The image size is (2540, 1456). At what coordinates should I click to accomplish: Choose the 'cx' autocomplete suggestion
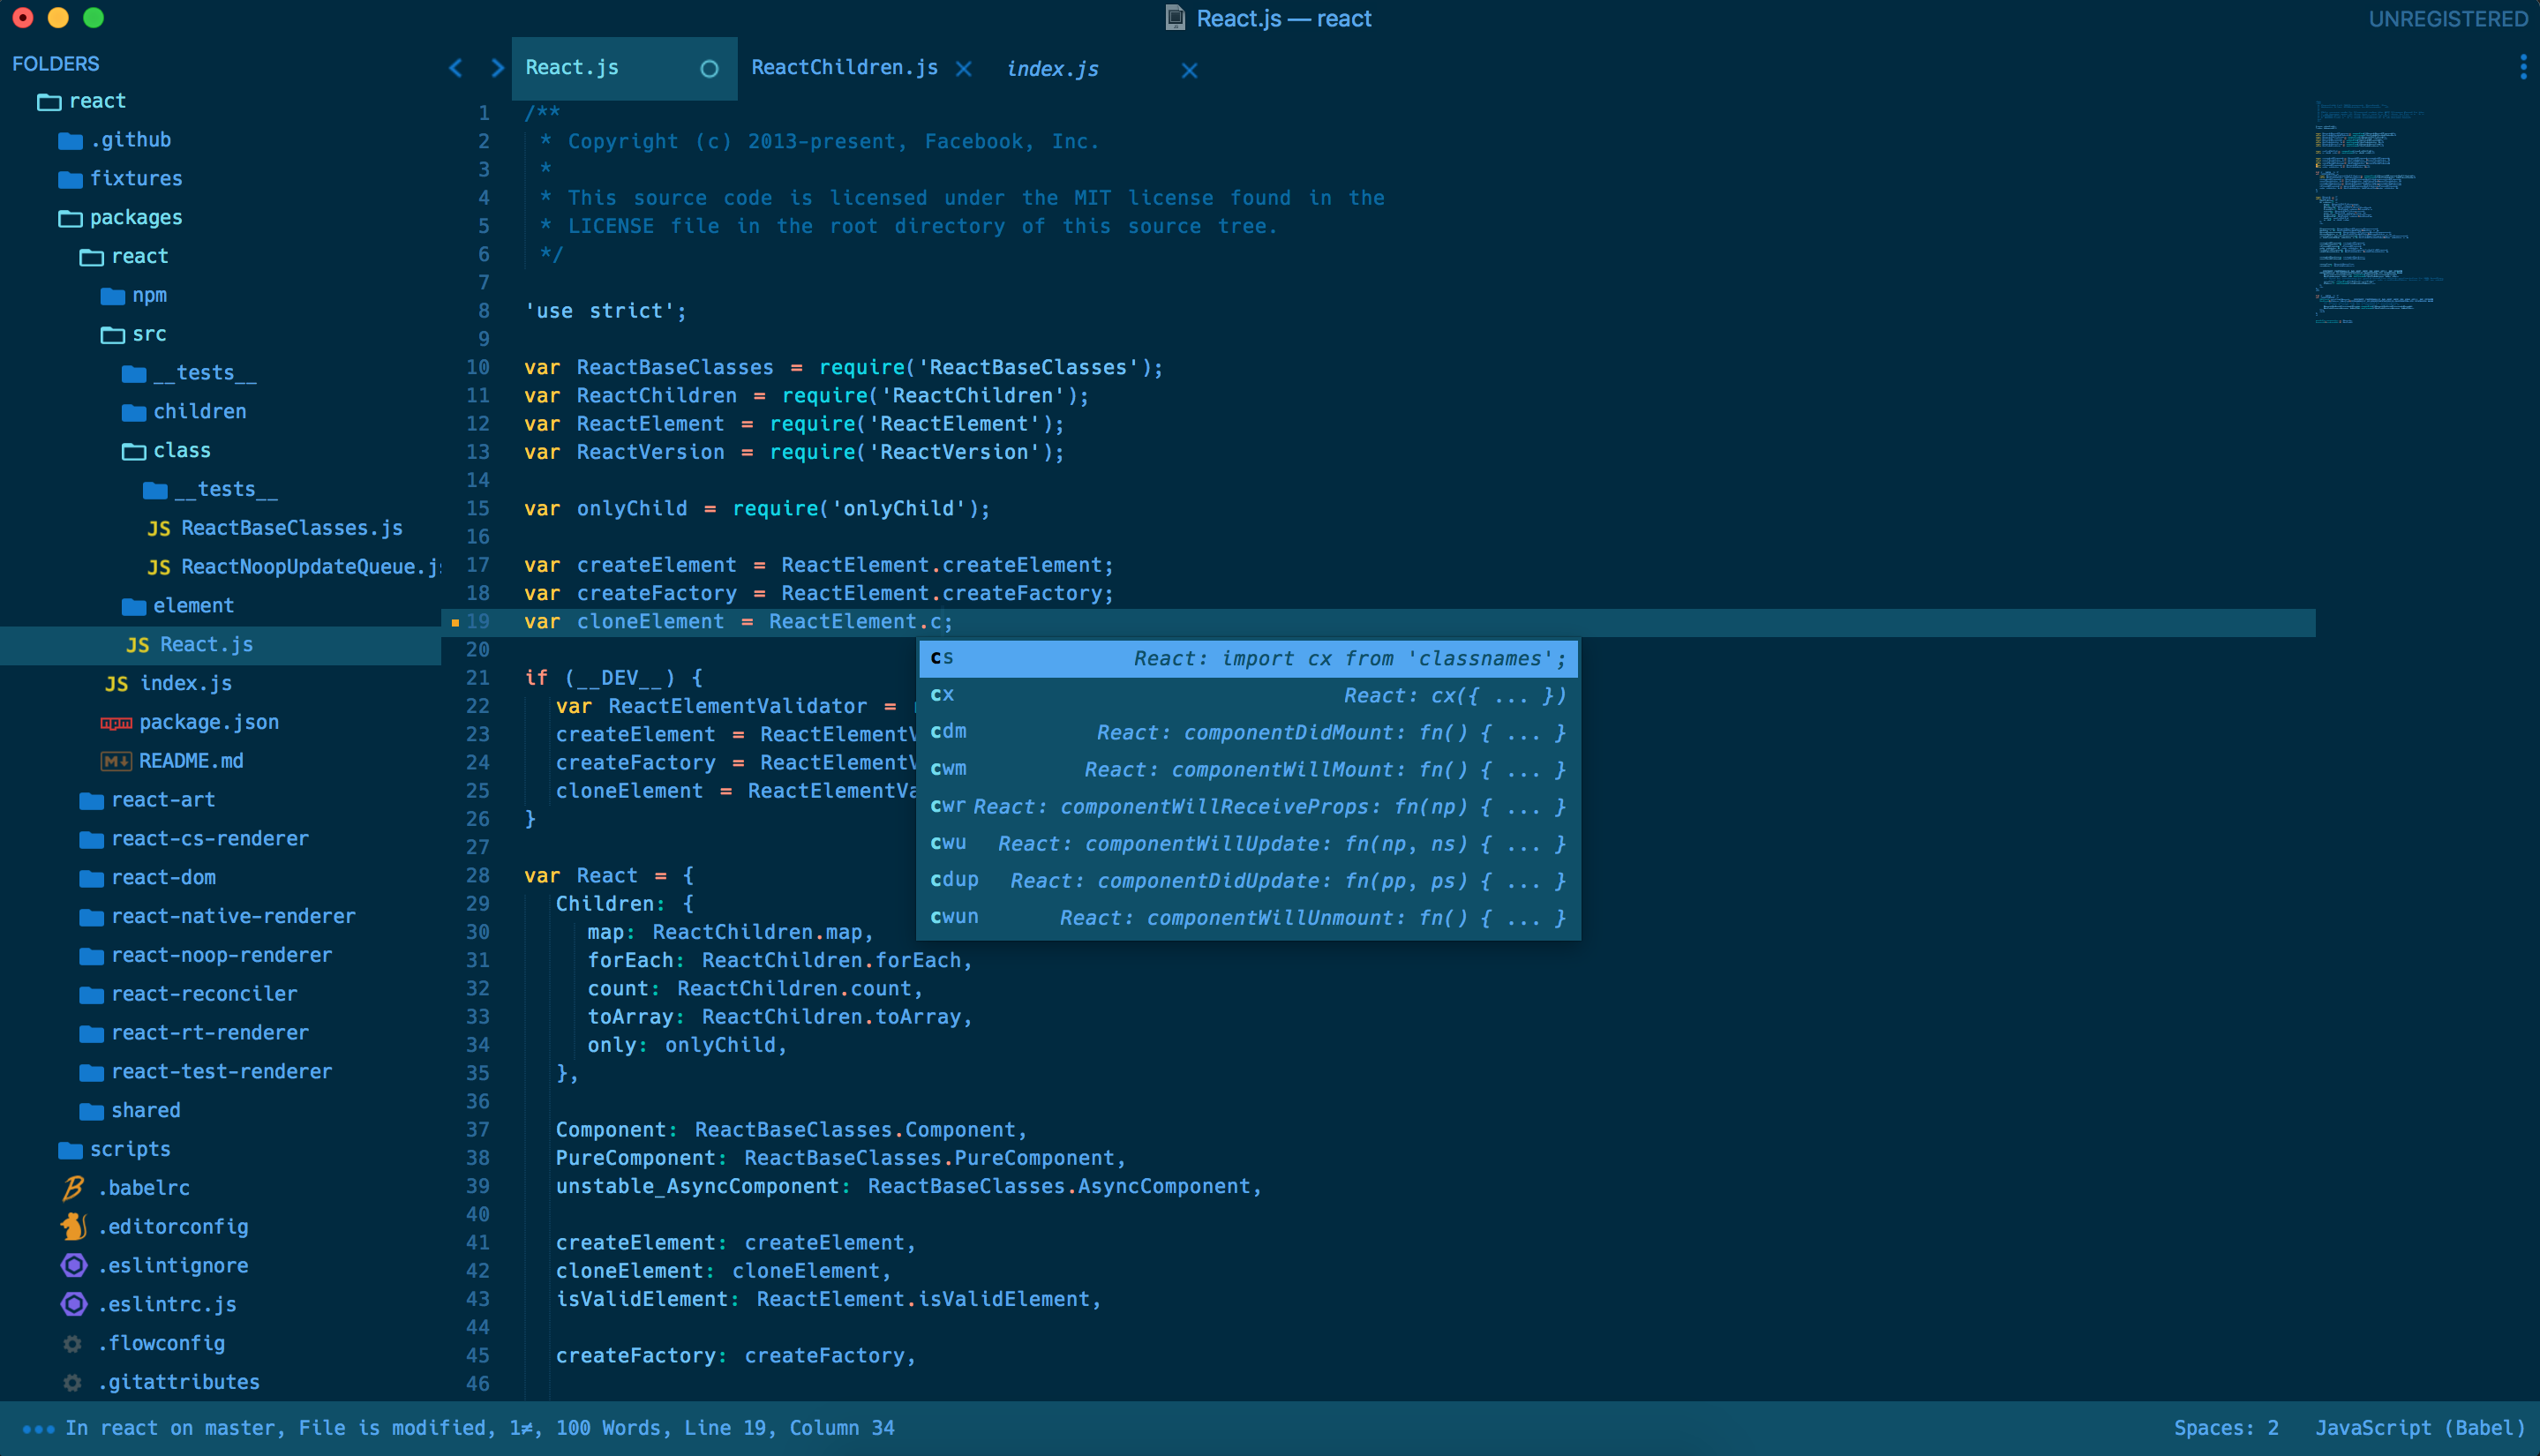click(1248, 695)
